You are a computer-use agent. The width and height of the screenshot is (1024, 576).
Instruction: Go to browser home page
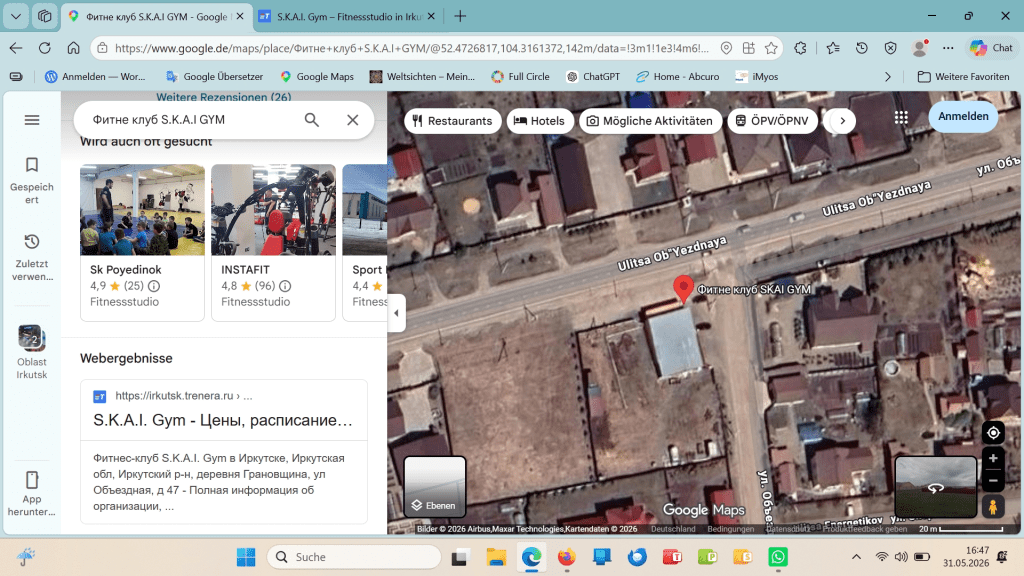coord(73,48)
